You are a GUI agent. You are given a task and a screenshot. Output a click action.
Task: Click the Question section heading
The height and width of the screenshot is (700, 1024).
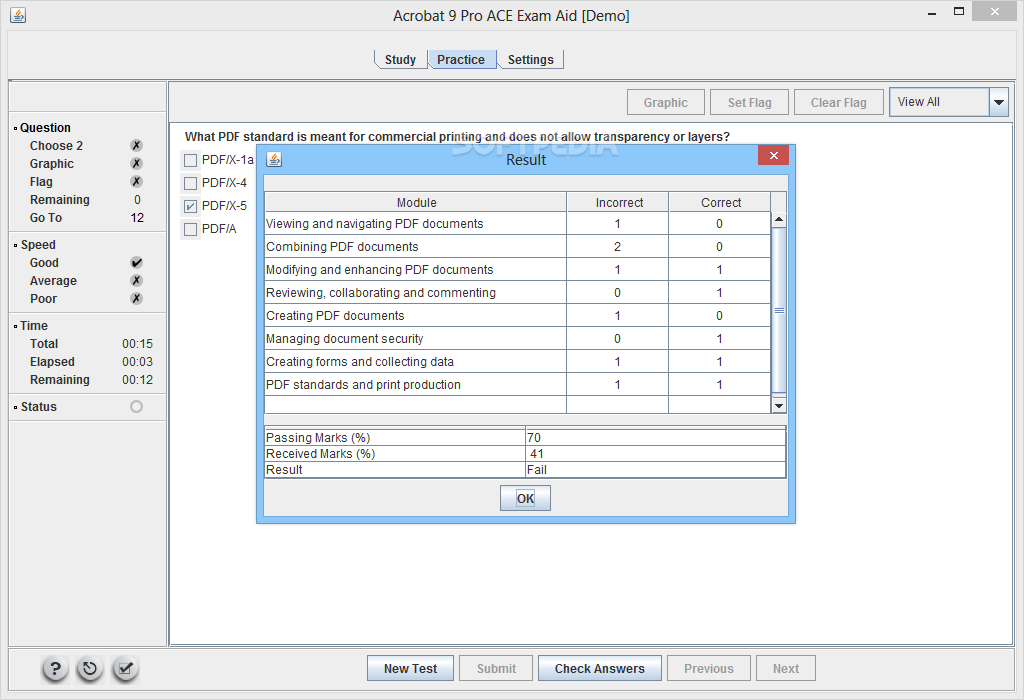tap(45, 127)
